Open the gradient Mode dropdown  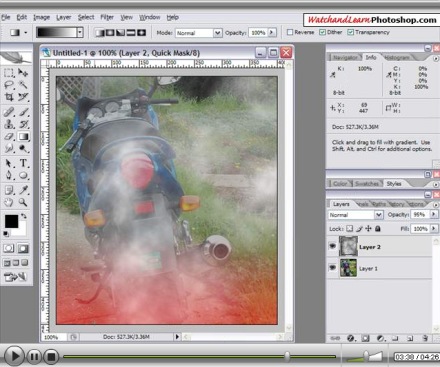199,33
